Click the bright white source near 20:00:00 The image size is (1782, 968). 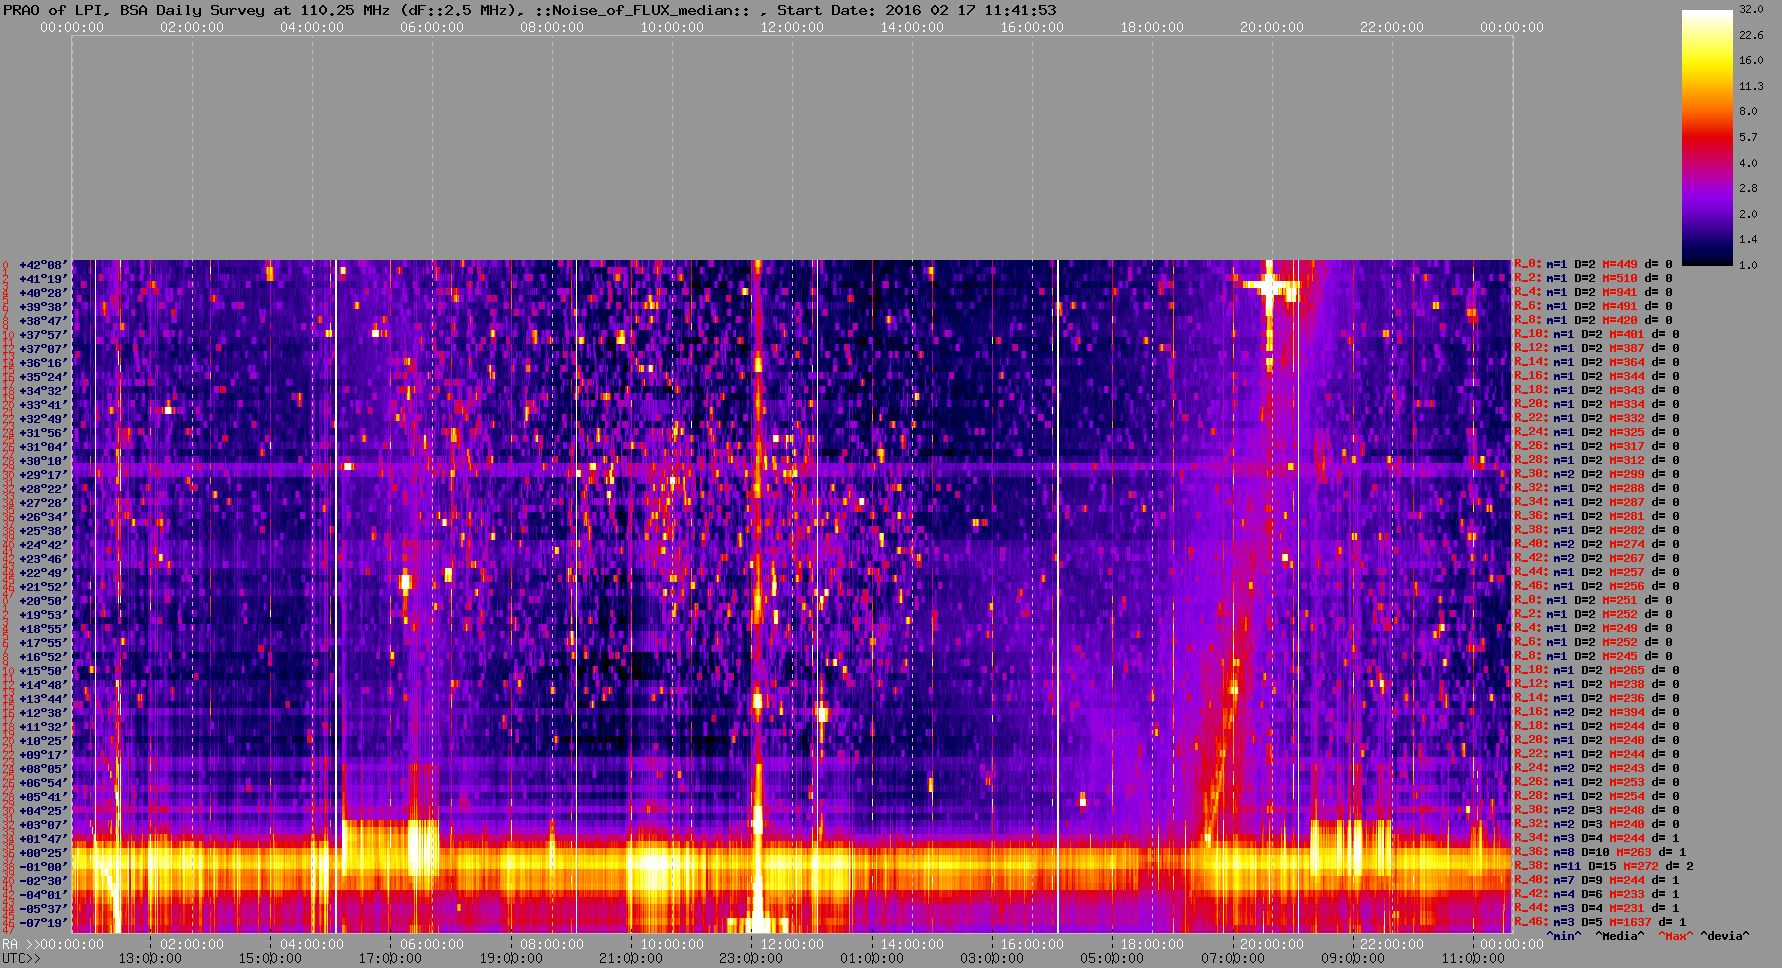click(1270, 286)
